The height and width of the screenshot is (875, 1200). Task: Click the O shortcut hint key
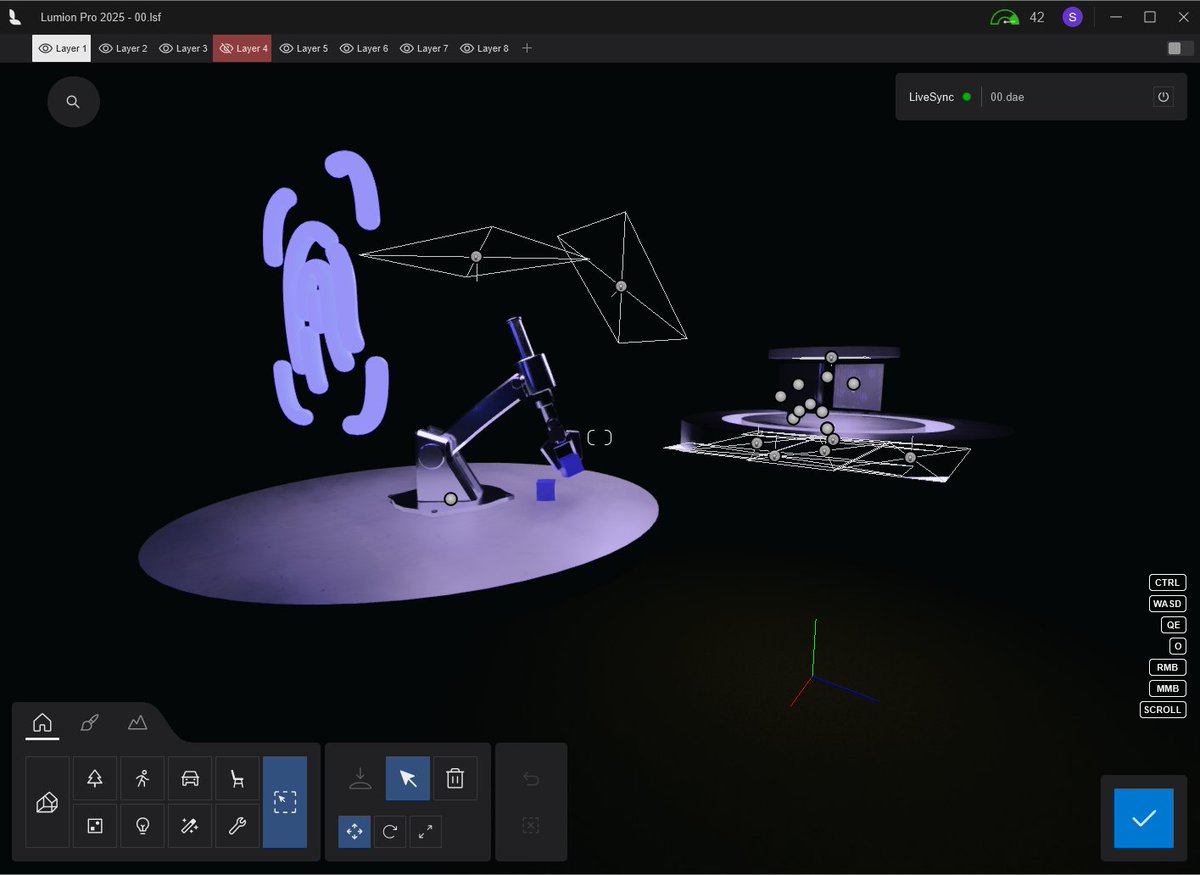(x=1177, y=647)
